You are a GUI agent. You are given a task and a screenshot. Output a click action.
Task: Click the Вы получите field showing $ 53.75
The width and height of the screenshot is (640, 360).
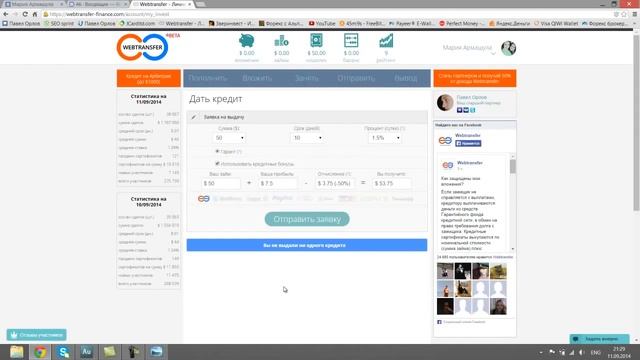[391, 184]
